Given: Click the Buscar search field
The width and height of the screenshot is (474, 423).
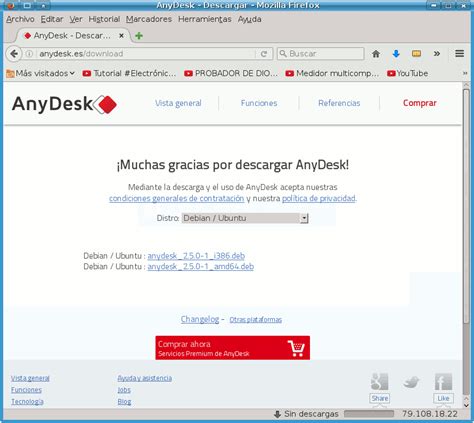Looking at the screenshot, I should click(321, 54).
